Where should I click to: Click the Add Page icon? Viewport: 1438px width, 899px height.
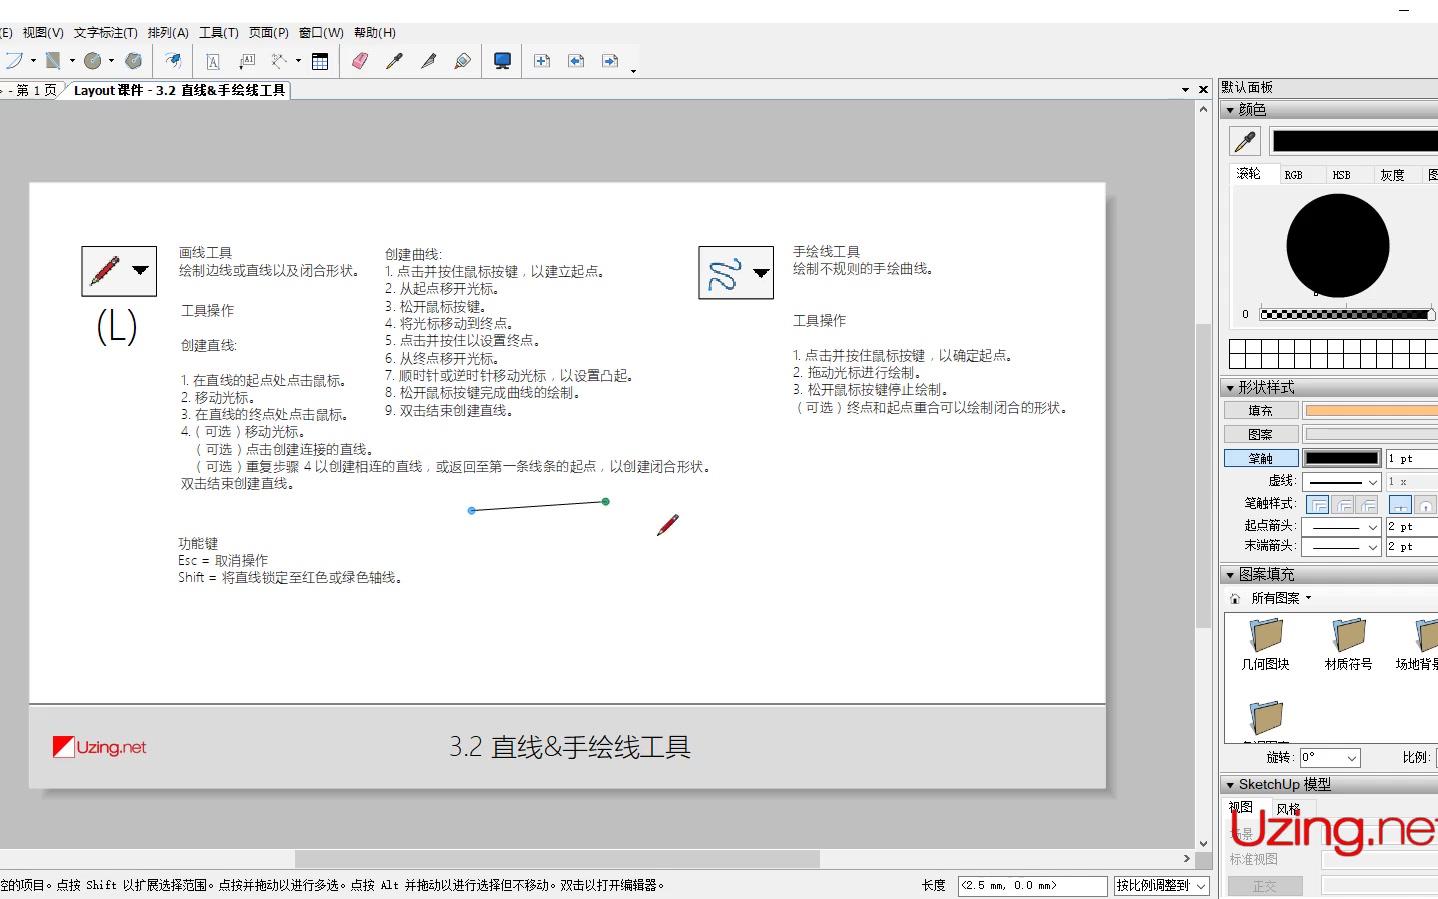point(542,61)
